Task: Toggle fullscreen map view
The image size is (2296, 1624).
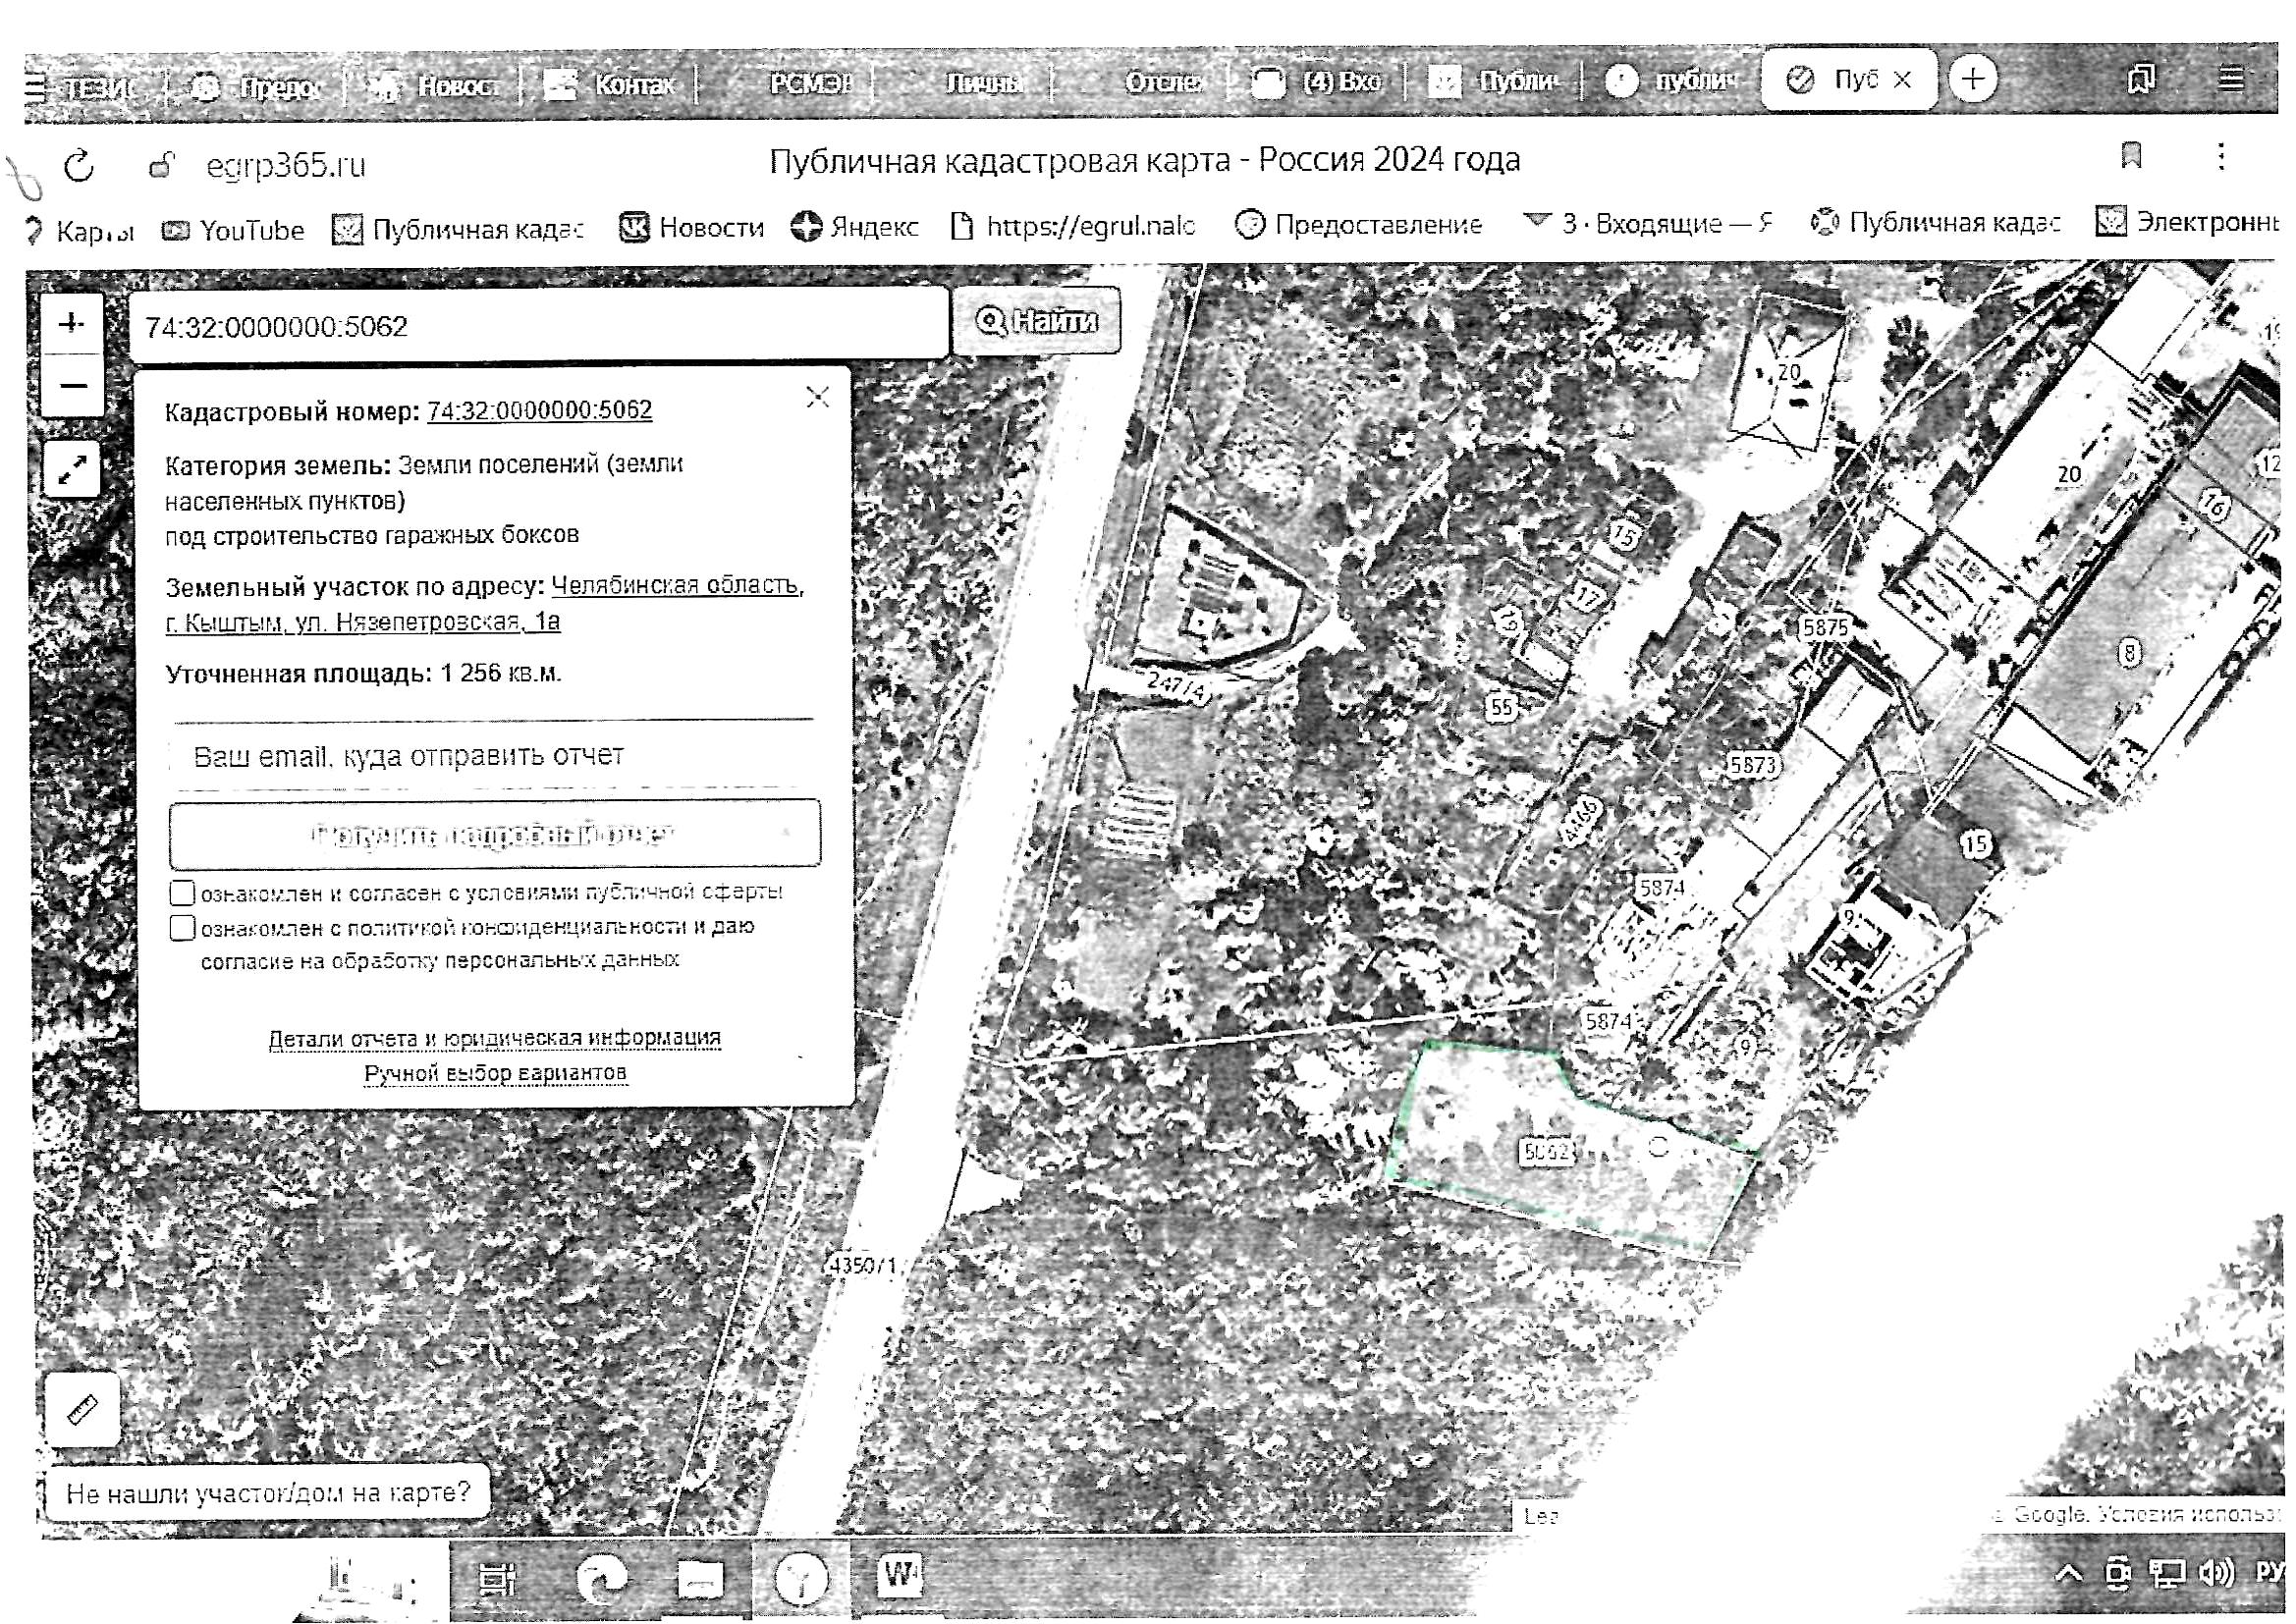Action: 72,469
